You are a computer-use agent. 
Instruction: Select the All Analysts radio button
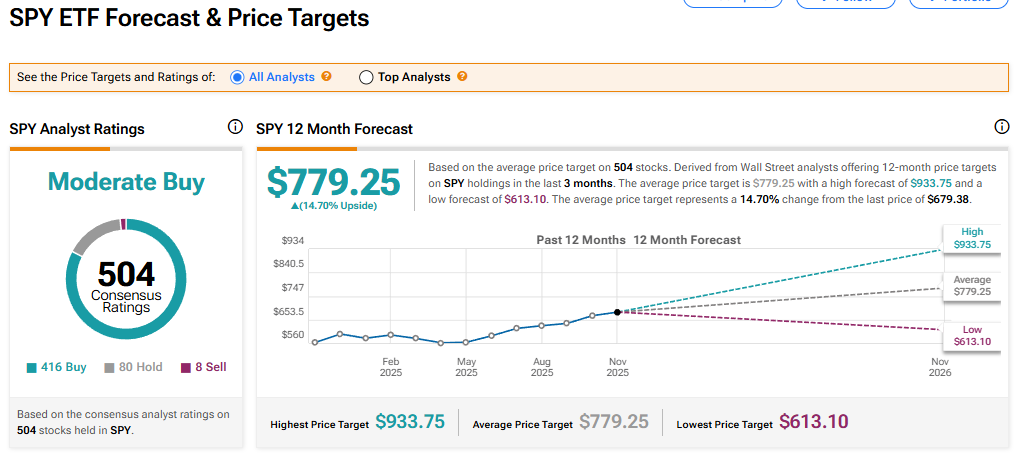(x=237, y=77)
